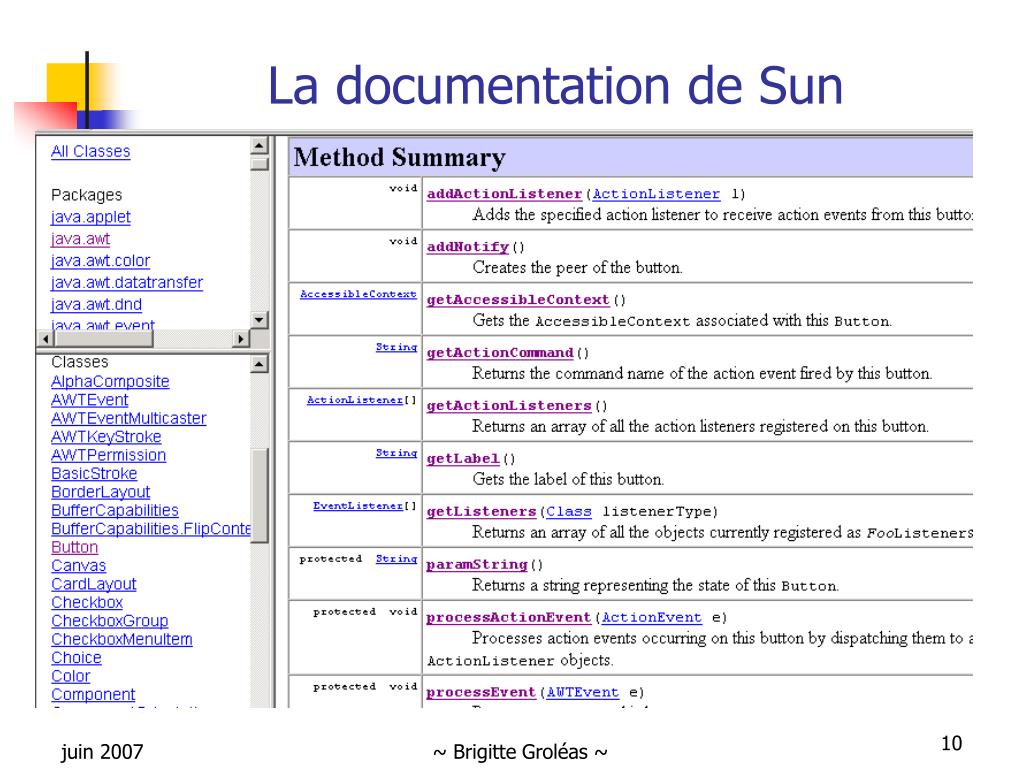Click the packages list scroll-up arrow
This screenshot has height=768, width=1024.
pyautogui.click(x=259, y=146)
